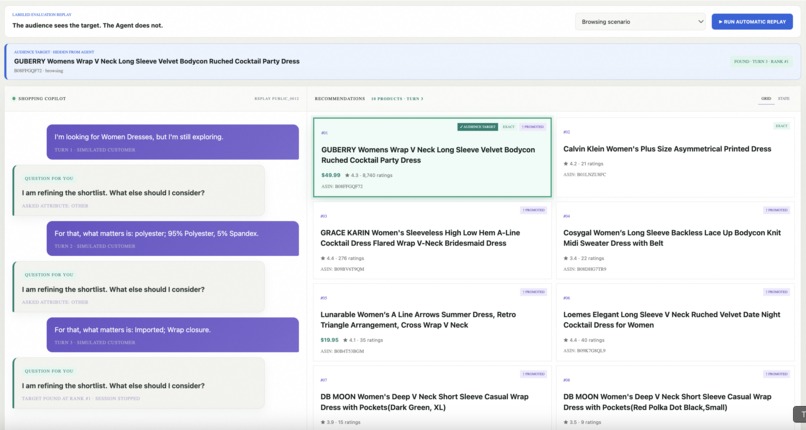Click ASIN text on GUBERRY card
This screenshot has height=430, width=806.
pyautogui.click(x=342, y=186)
